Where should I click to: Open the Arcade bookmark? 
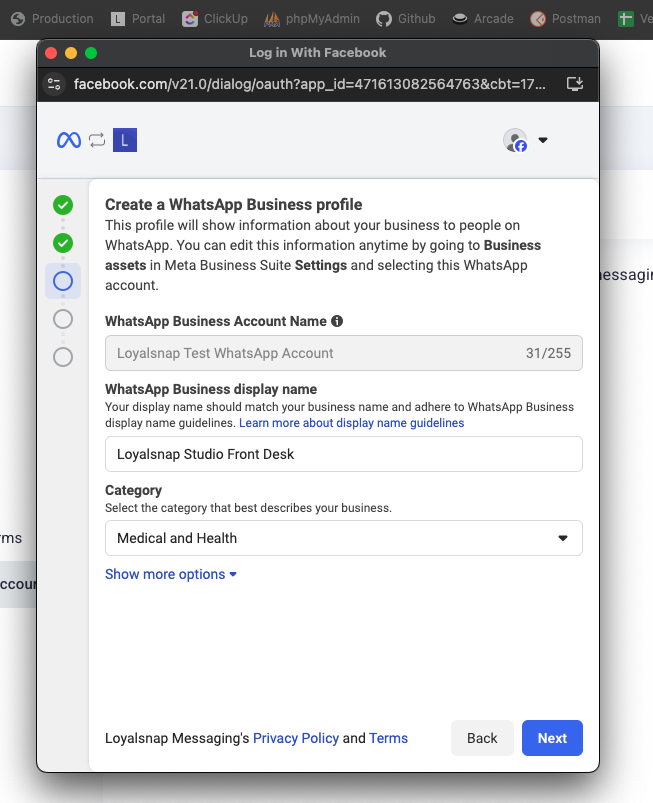click(482, 19)
